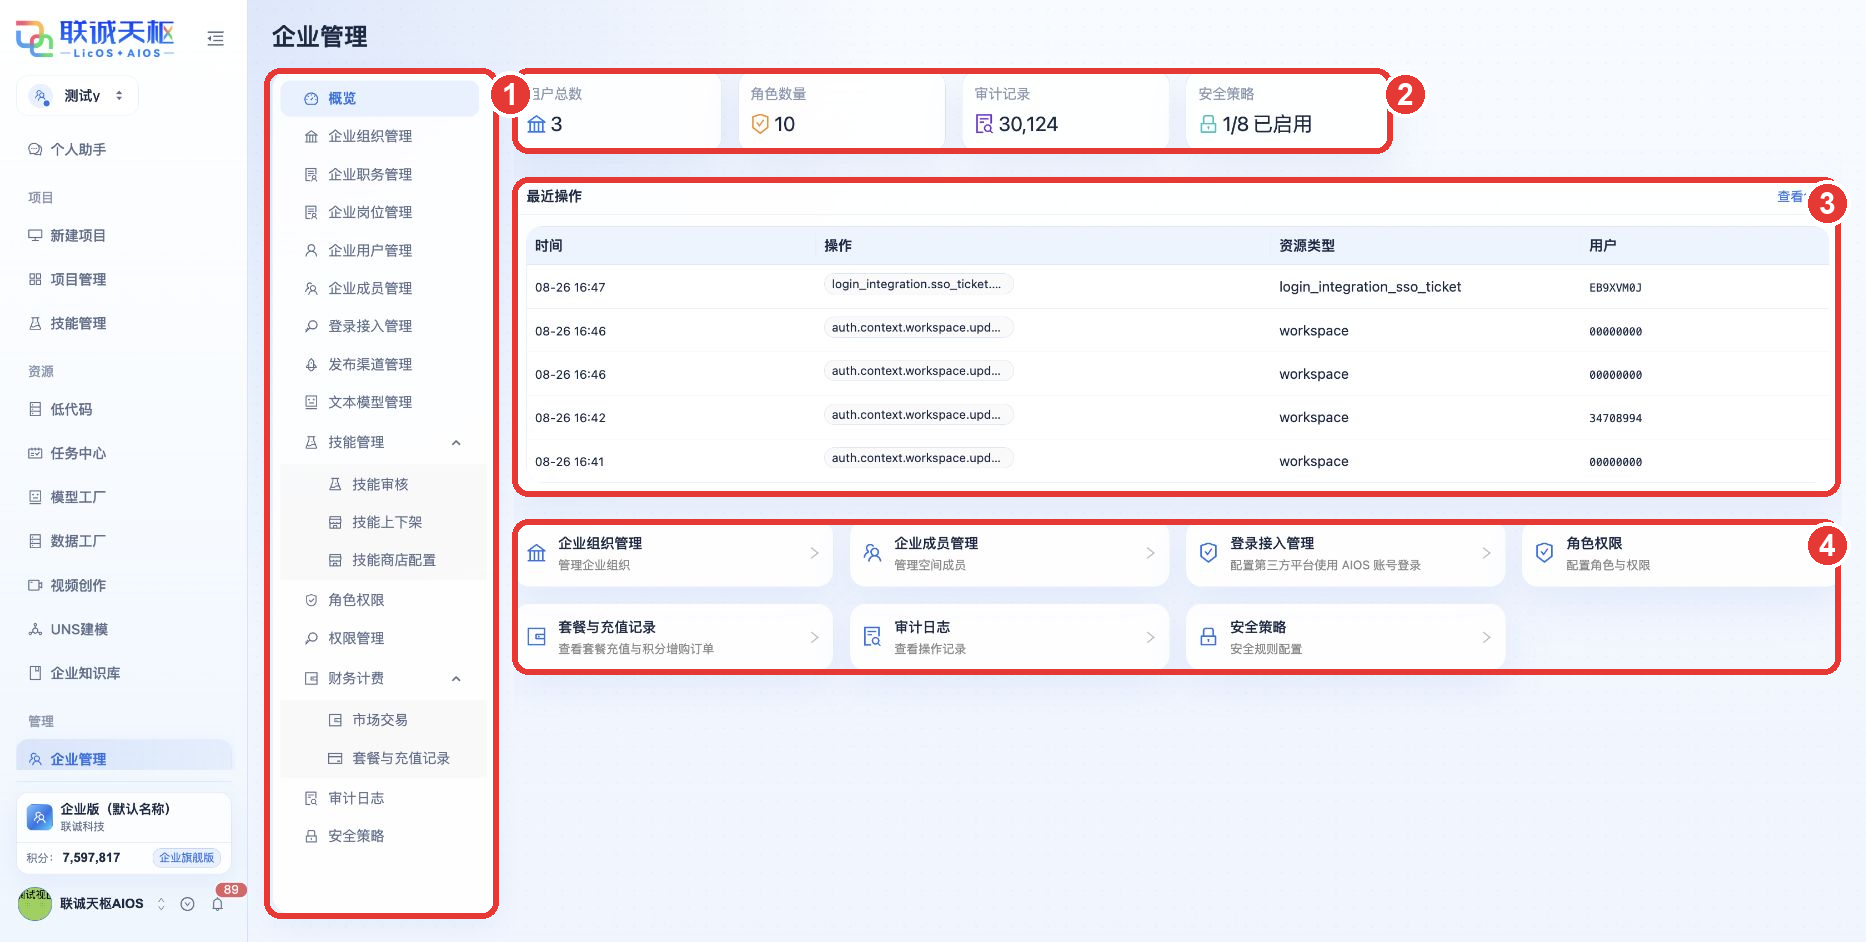Open the 审计日志 quick-access card
Screen dimensions: 1866x942
1009,637
